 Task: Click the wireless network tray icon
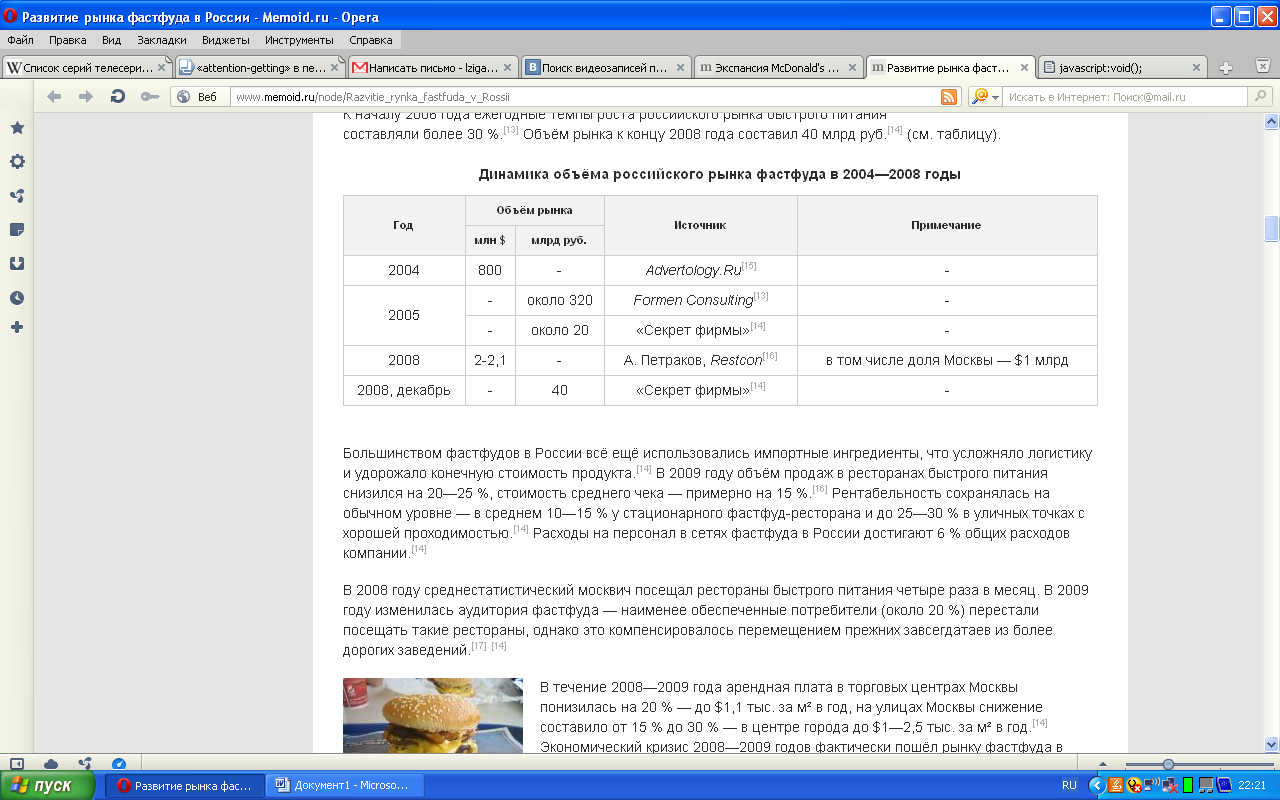pyautogui.click(x=1152, y=785)
